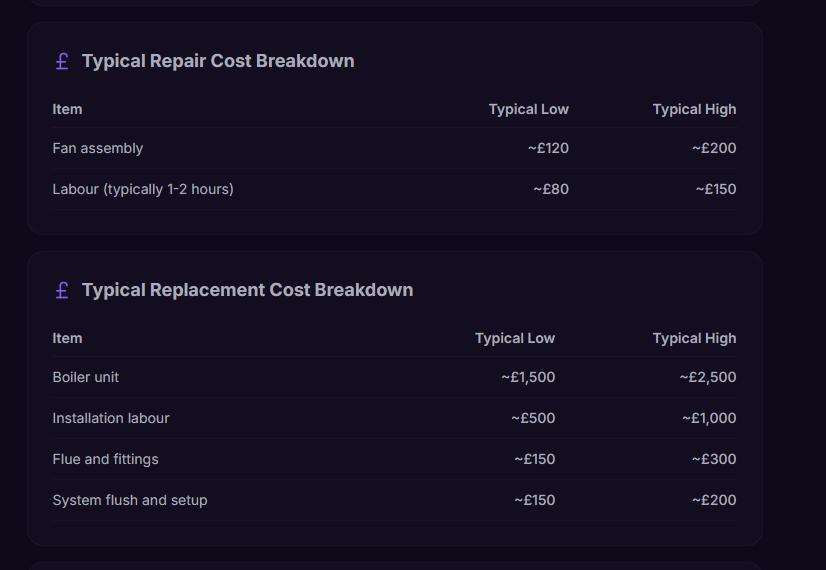
Task: Select the Boiler unit row label
Action: click(86, 377)
